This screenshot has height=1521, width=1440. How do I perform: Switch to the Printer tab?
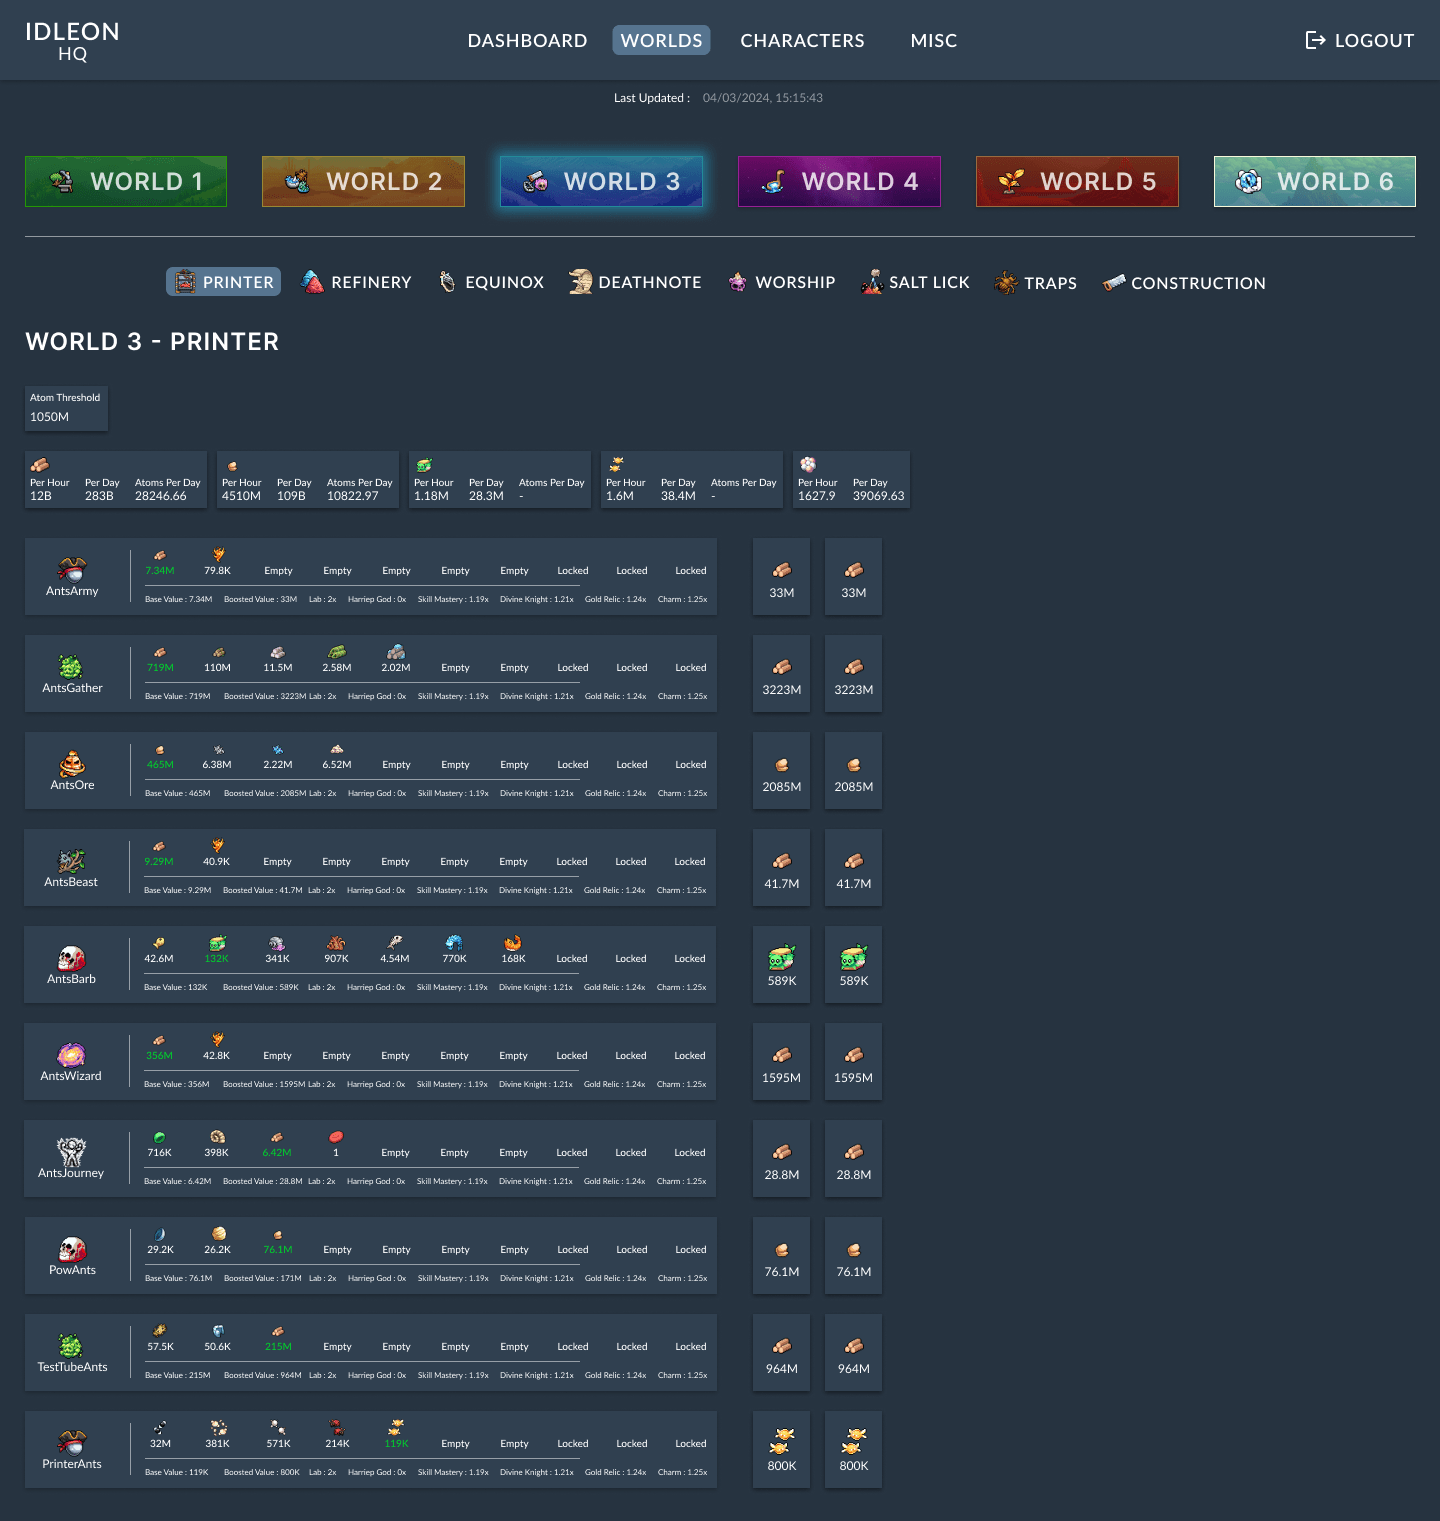tap(224, 282)
